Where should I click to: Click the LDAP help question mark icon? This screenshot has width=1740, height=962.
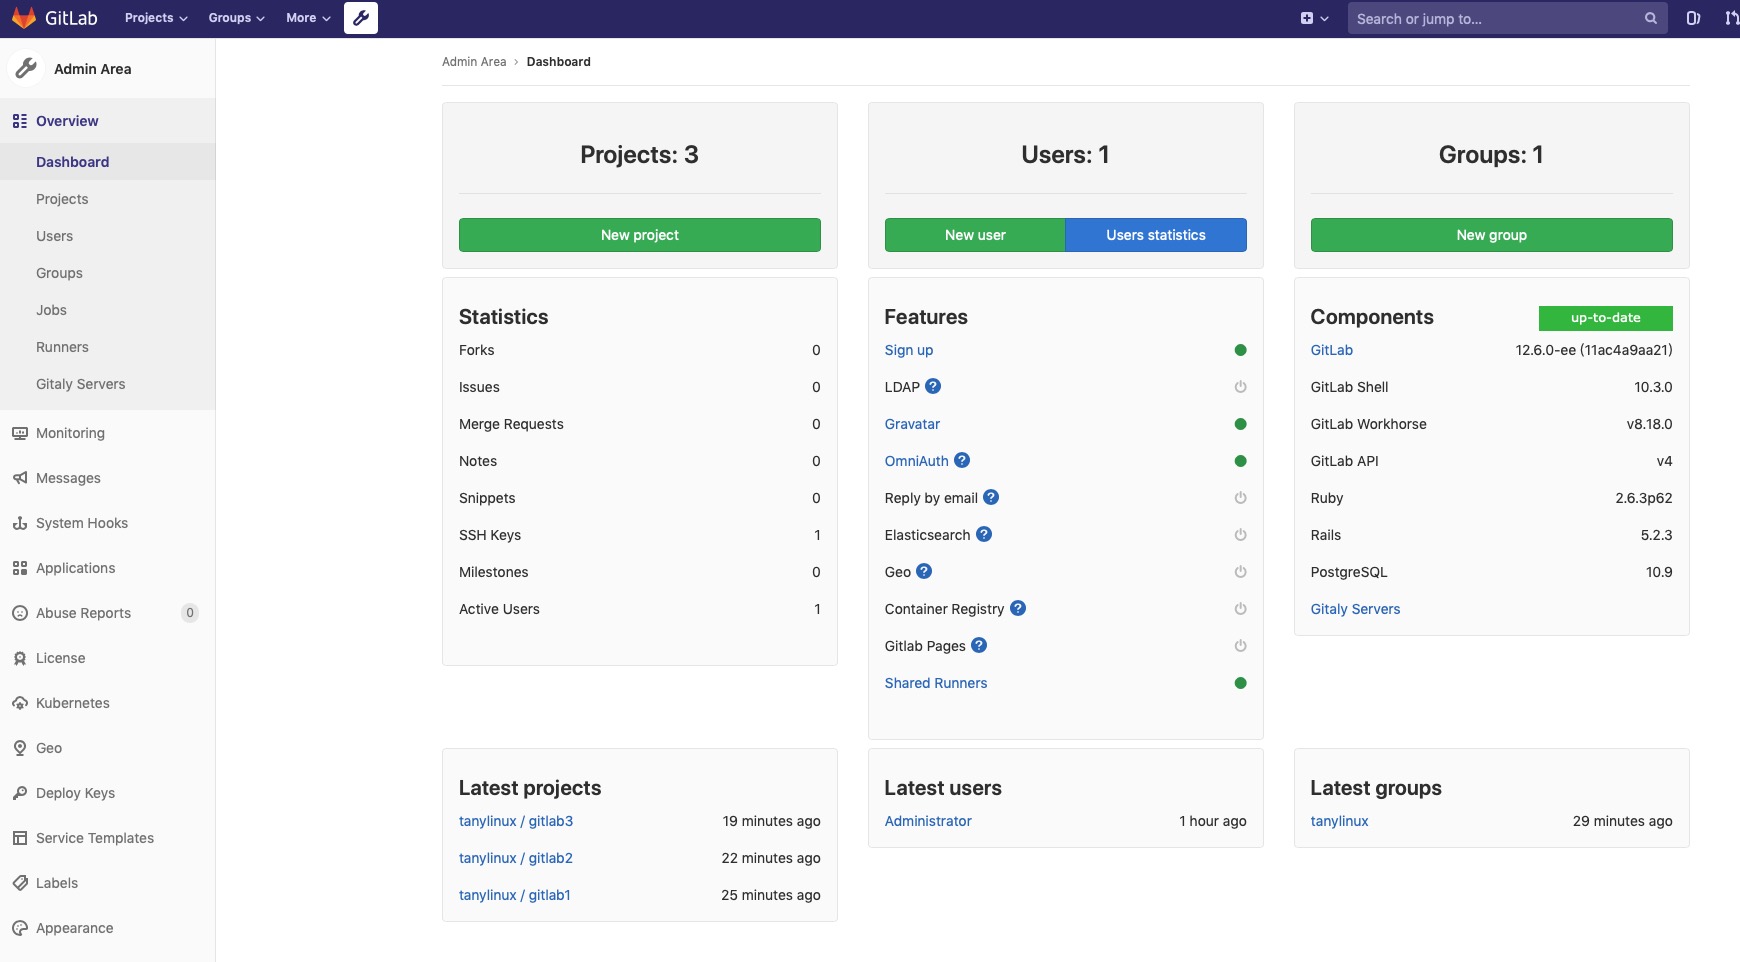[933, 386]
